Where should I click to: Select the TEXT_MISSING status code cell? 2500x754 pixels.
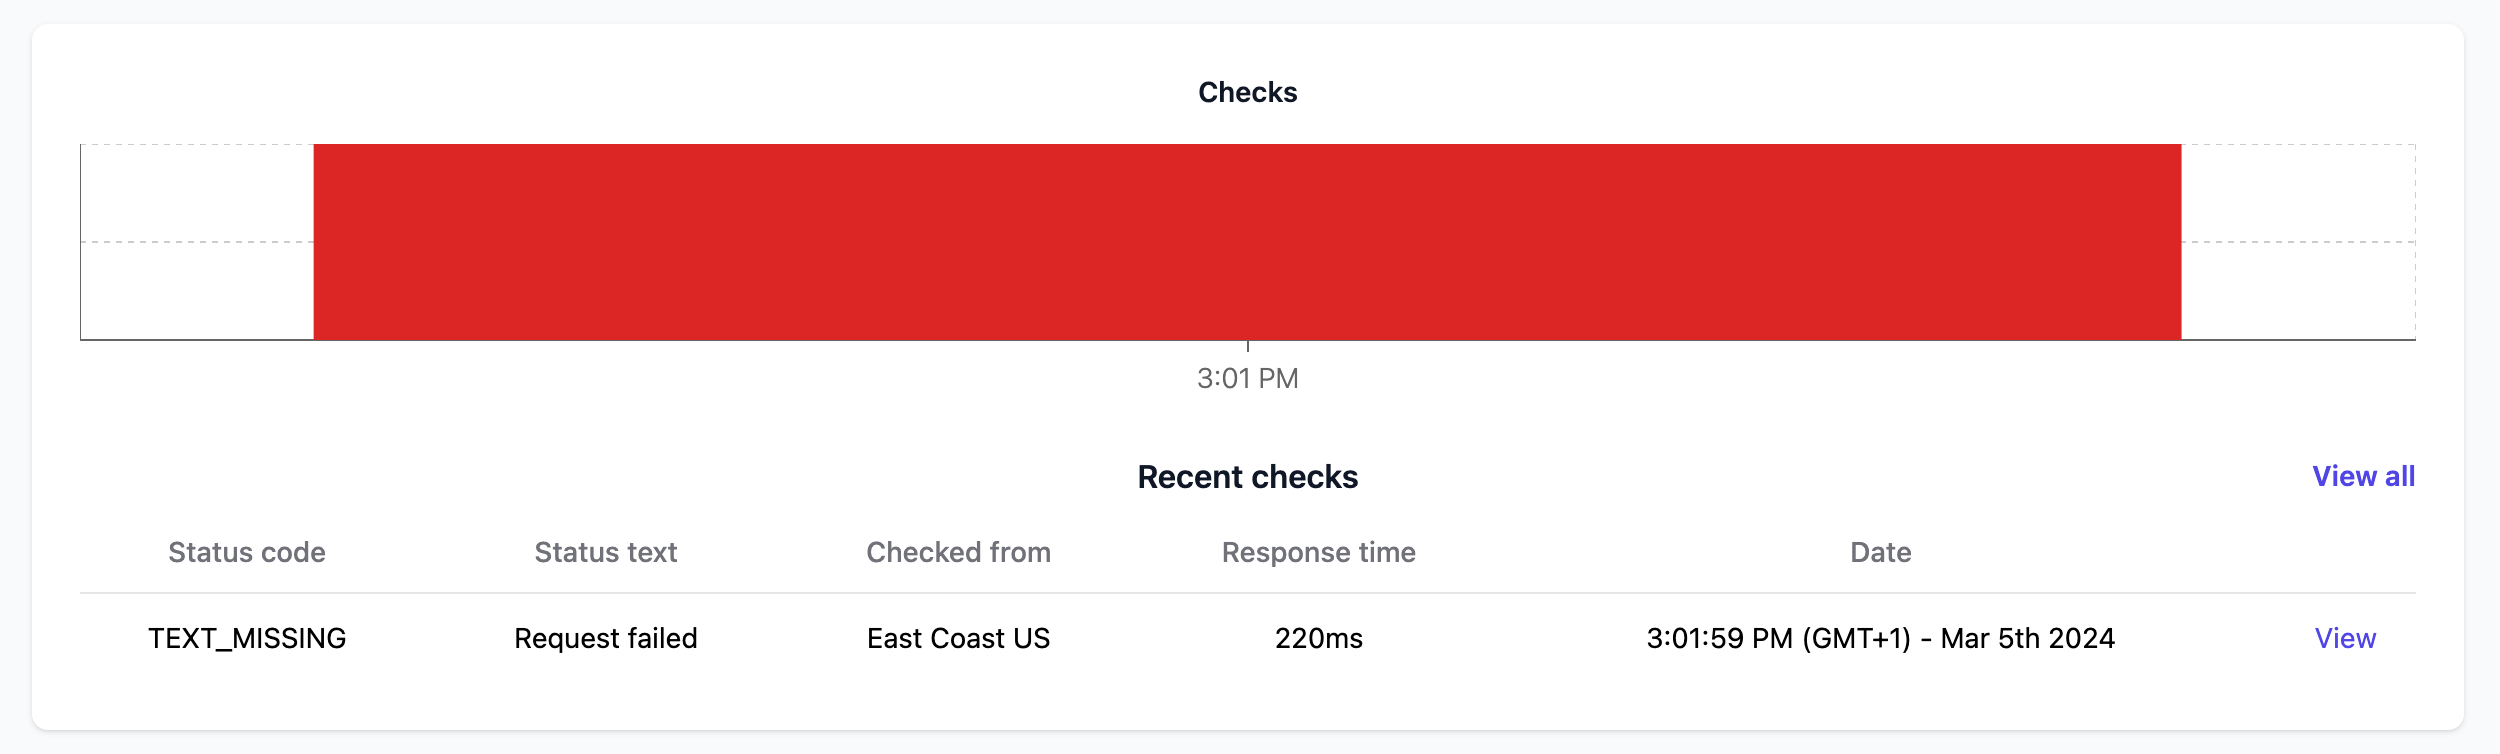coord(247,638)
